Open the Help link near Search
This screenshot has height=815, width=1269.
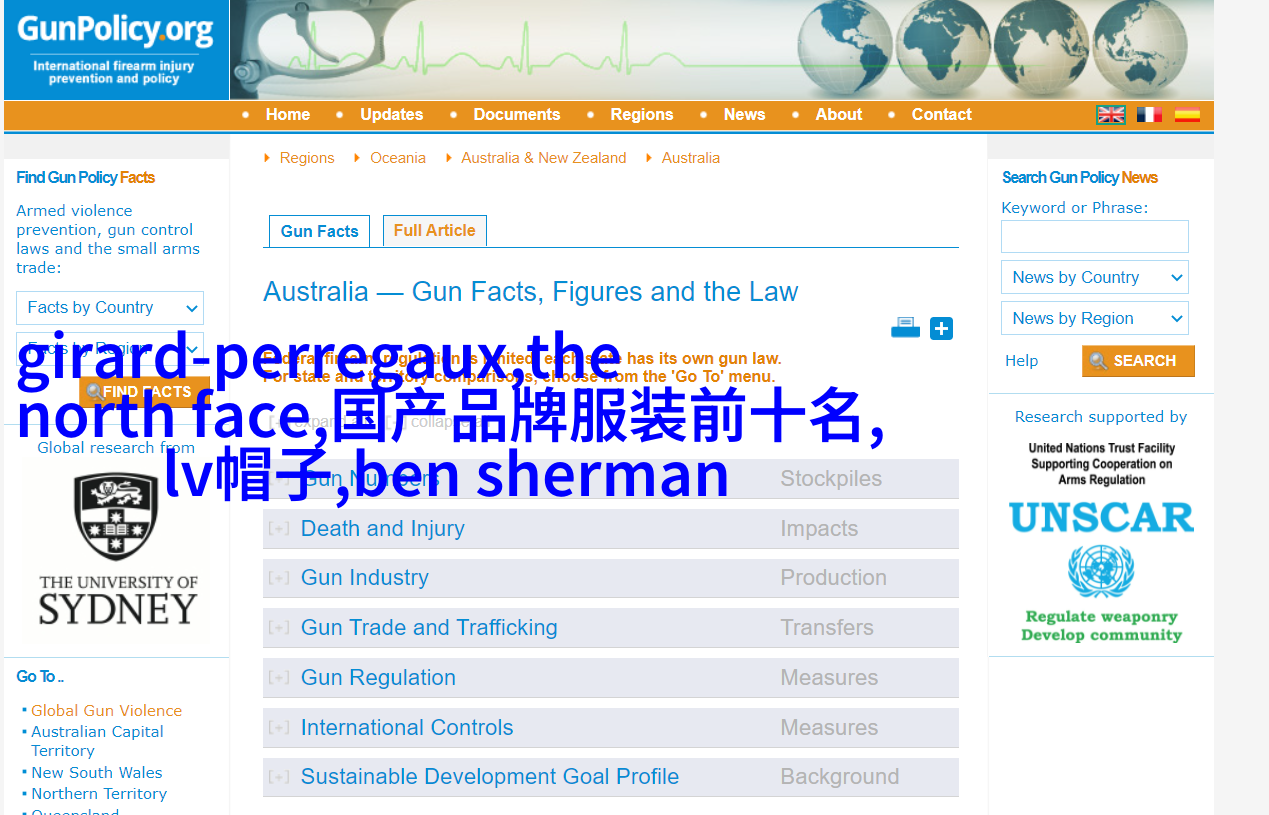1022,361
